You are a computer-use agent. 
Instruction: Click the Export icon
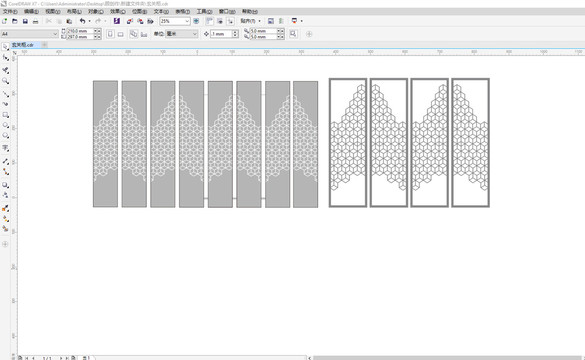(140, 21)
